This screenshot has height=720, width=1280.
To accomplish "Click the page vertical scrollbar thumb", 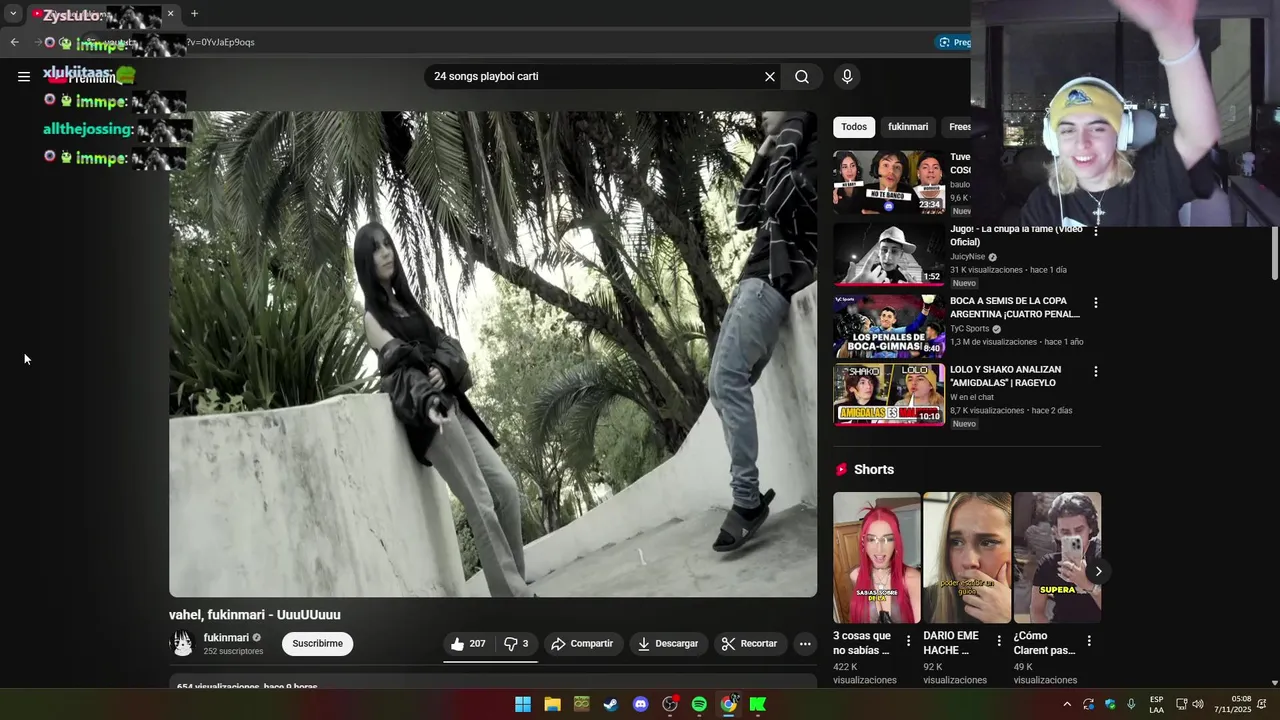I will pos(1274,252).
